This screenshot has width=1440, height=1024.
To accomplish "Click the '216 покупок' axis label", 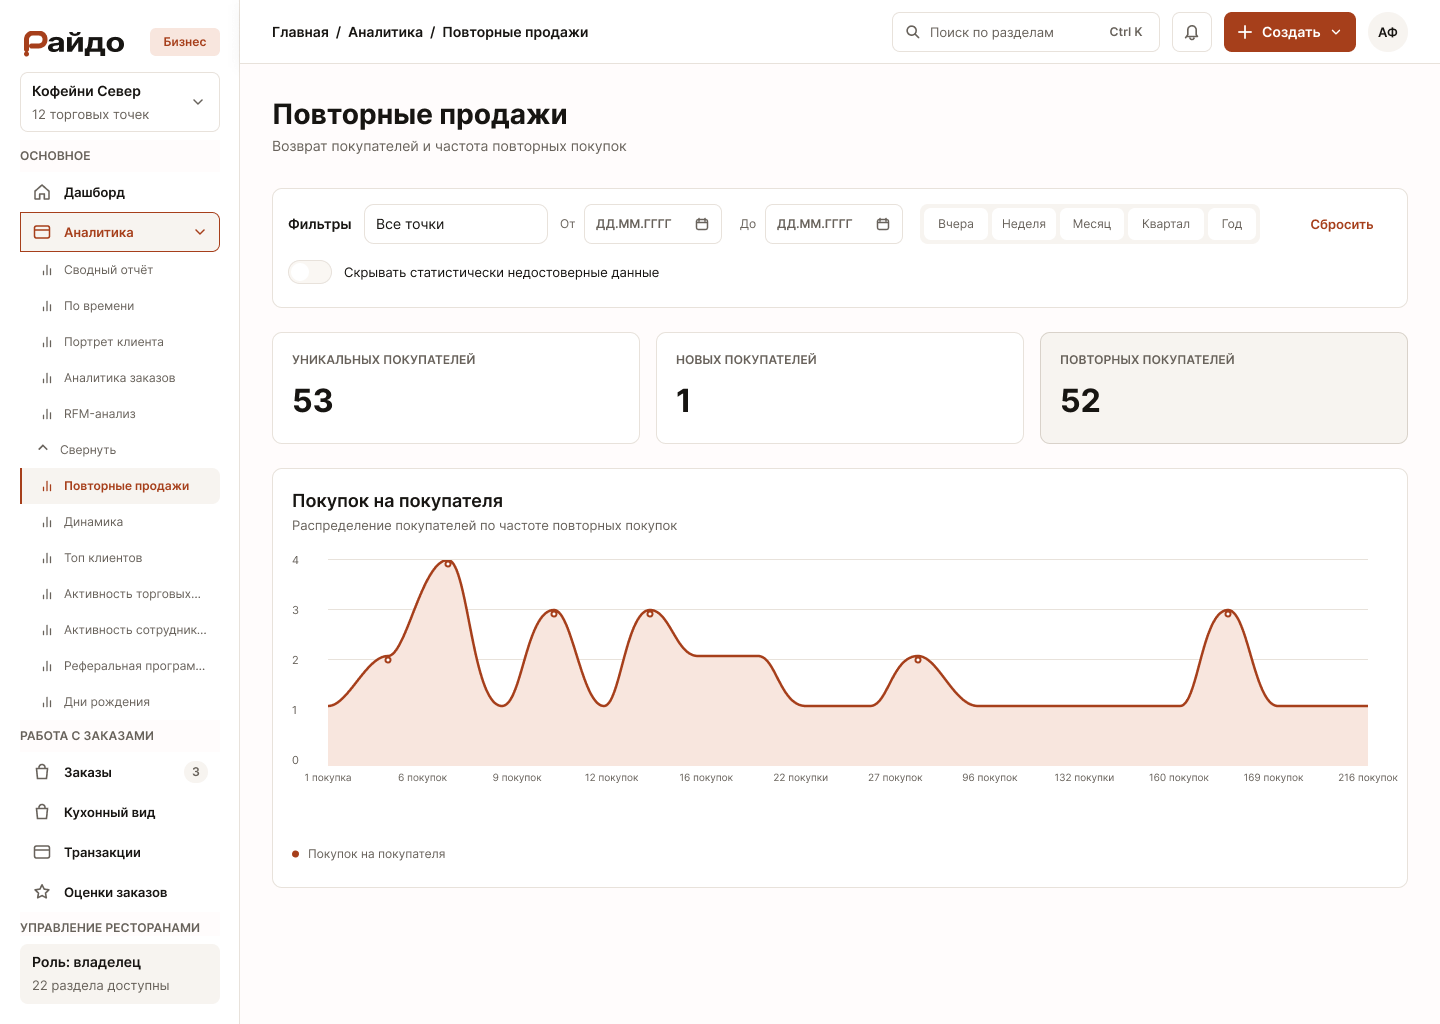I will pyautogui.click(x=1368, y=778).
